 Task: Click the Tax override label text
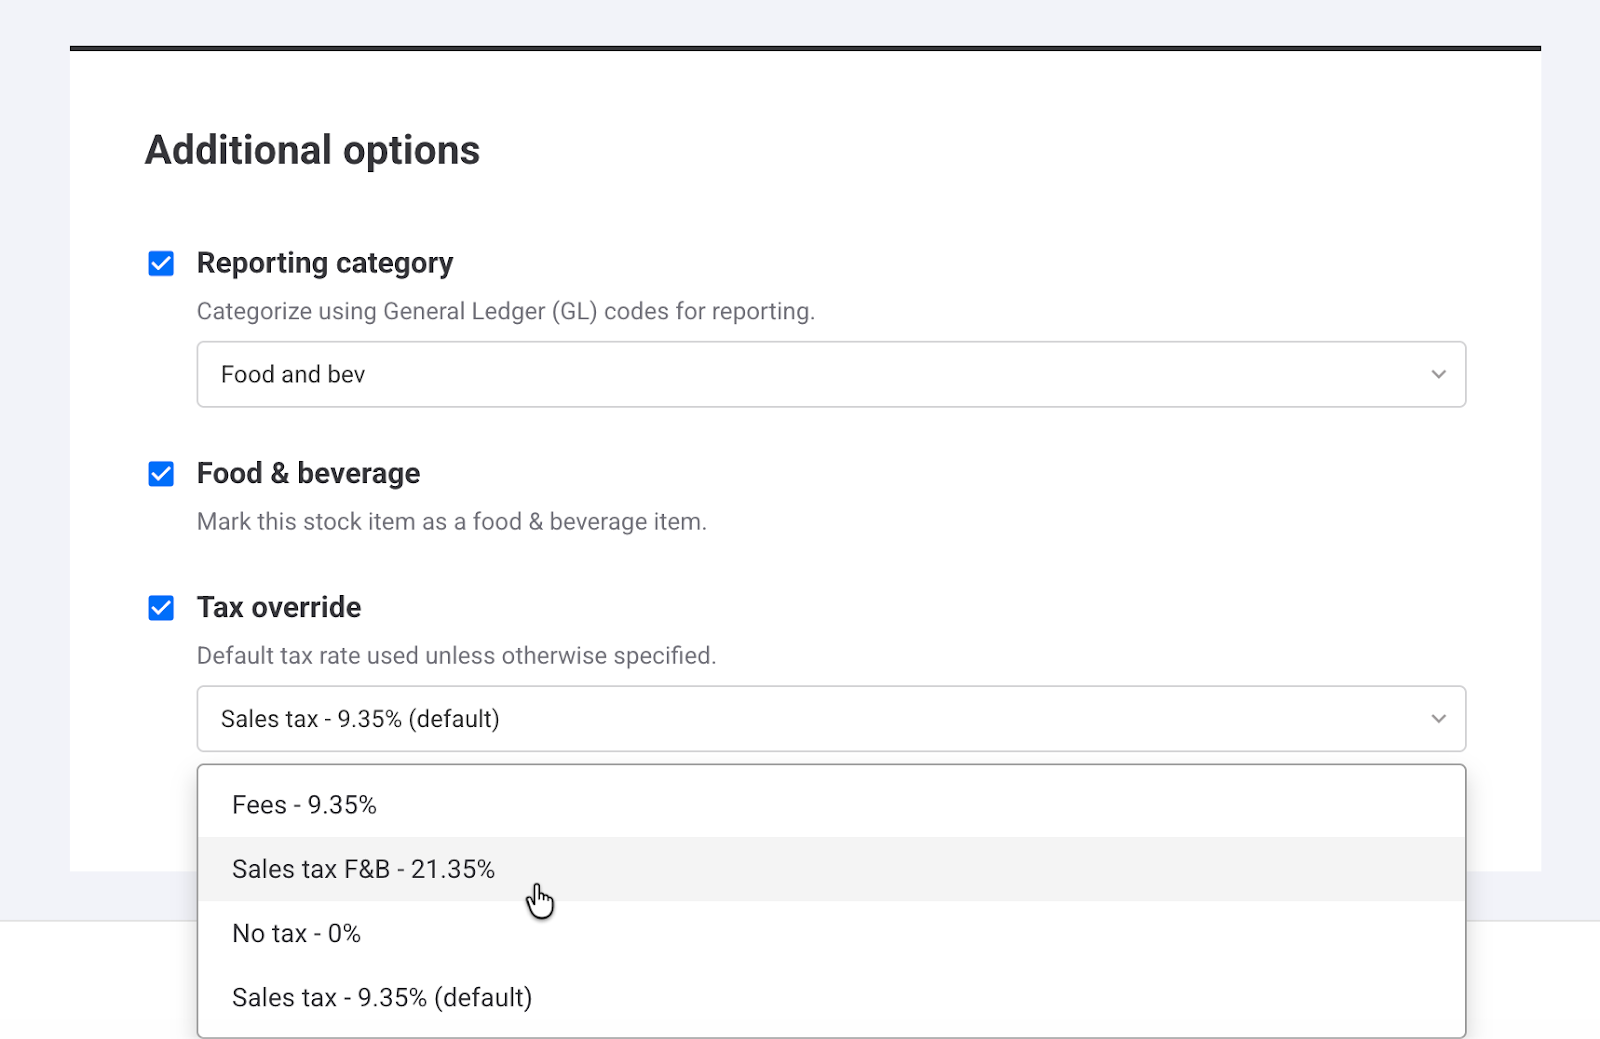click(x=278, y=607)
